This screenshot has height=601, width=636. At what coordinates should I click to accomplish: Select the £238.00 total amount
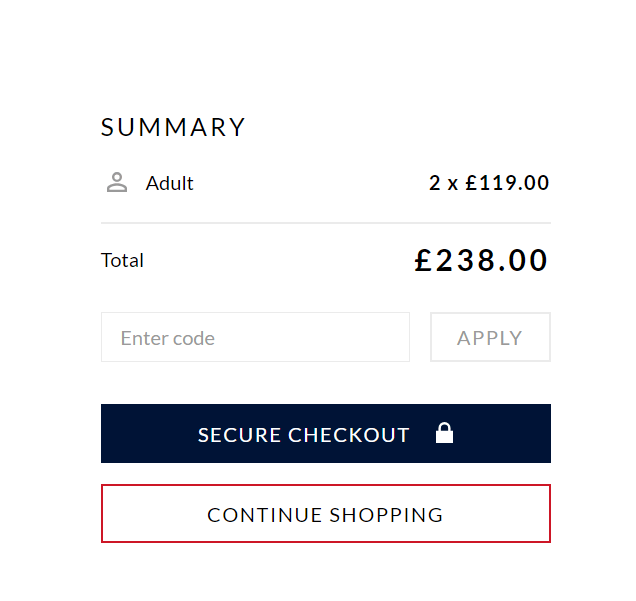481,260
